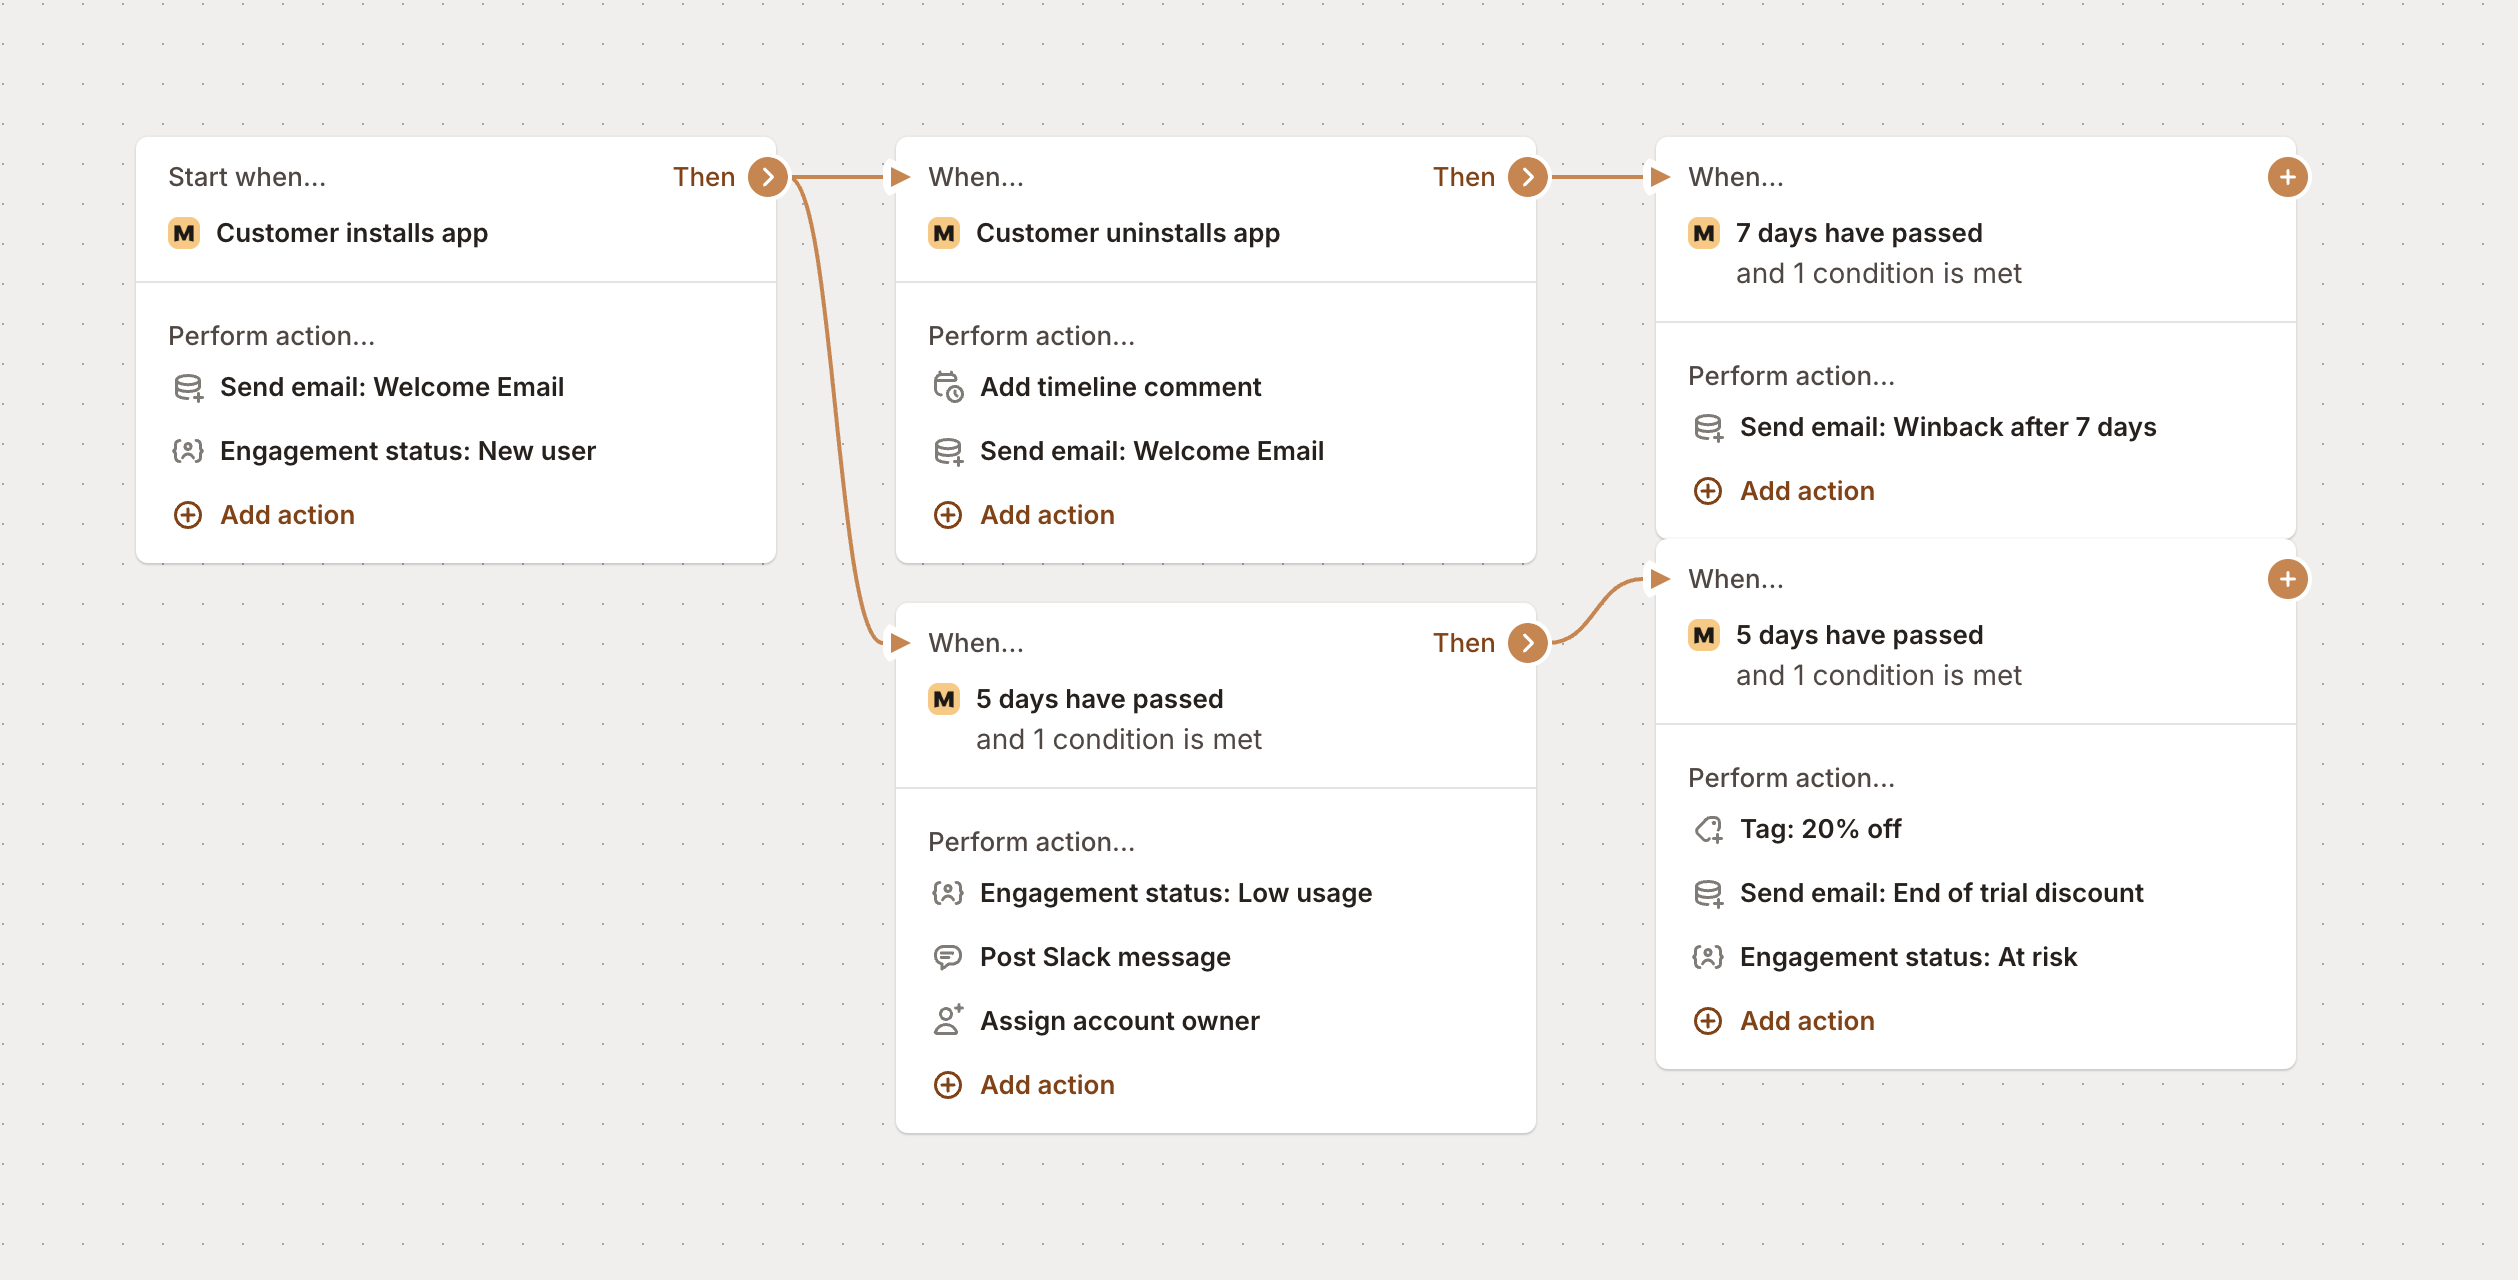This screenshot has width=2518, height=1280.
Task: Click the M icon beside Customer installs app
Action: [184, 233]
